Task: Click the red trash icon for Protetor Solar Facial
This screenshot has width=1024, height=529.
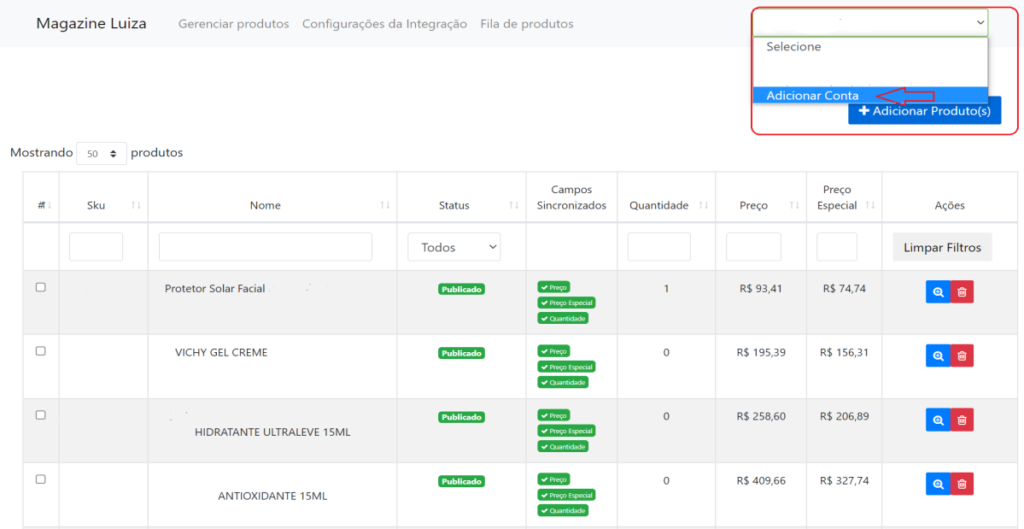Action: pos(962,292)
